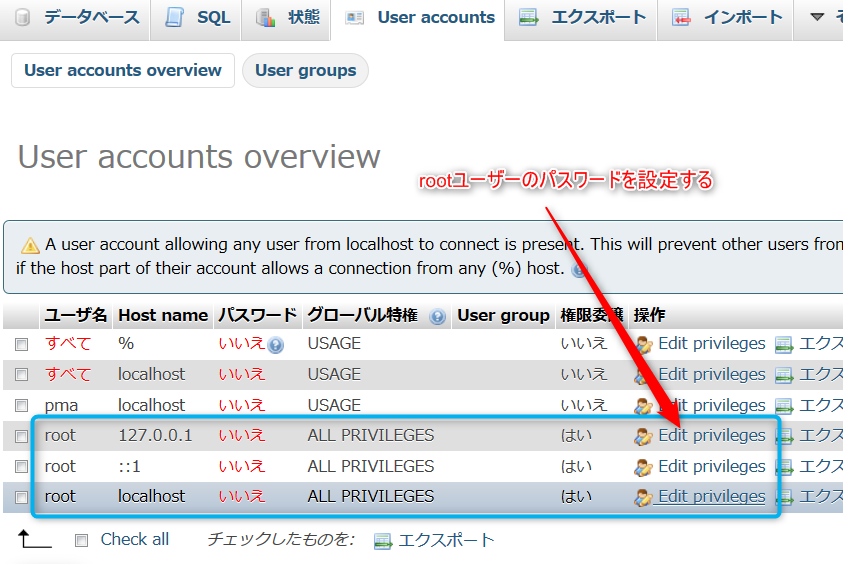Viewport: 843px width, 564px height.
Task: Click the Check all label
Action: point(134,539)
